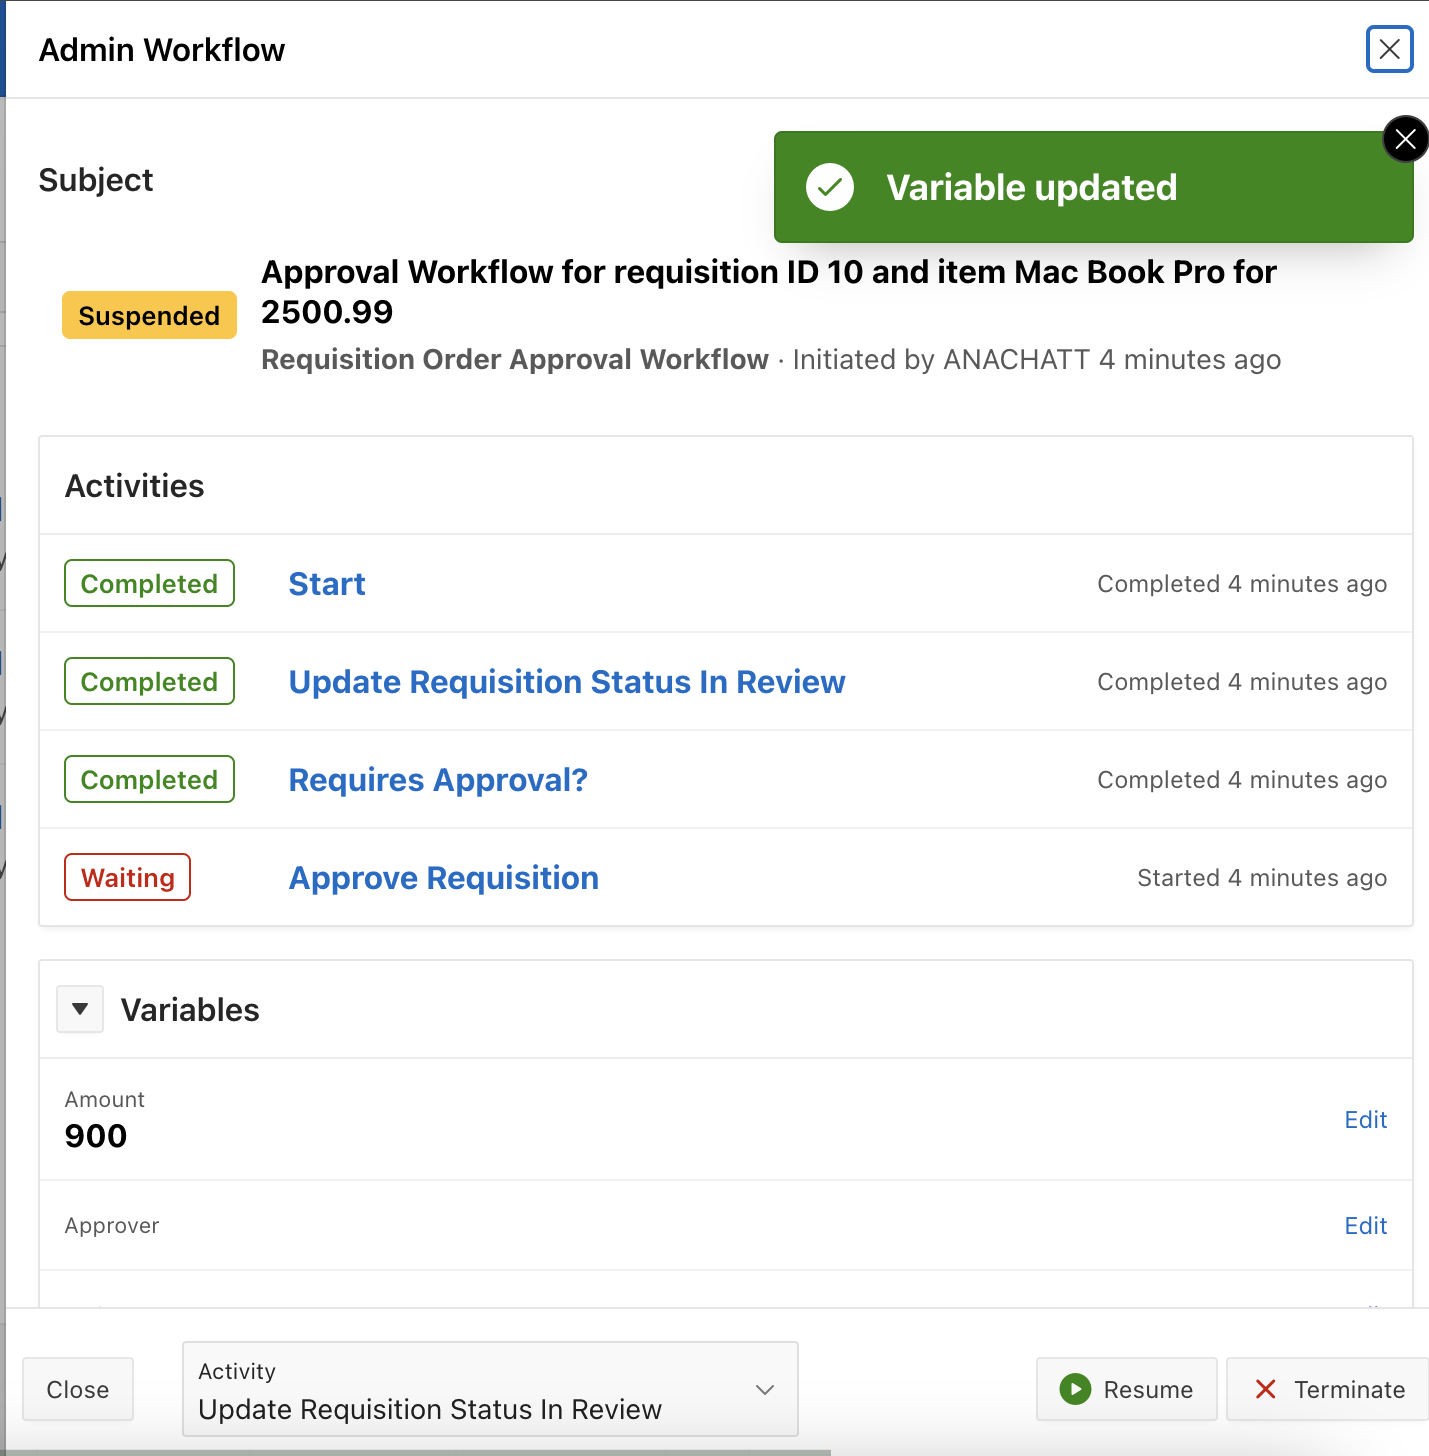This screenshot has height=1456, width=1429.
Task: Open the Start activity link
Action: point(327,584)
